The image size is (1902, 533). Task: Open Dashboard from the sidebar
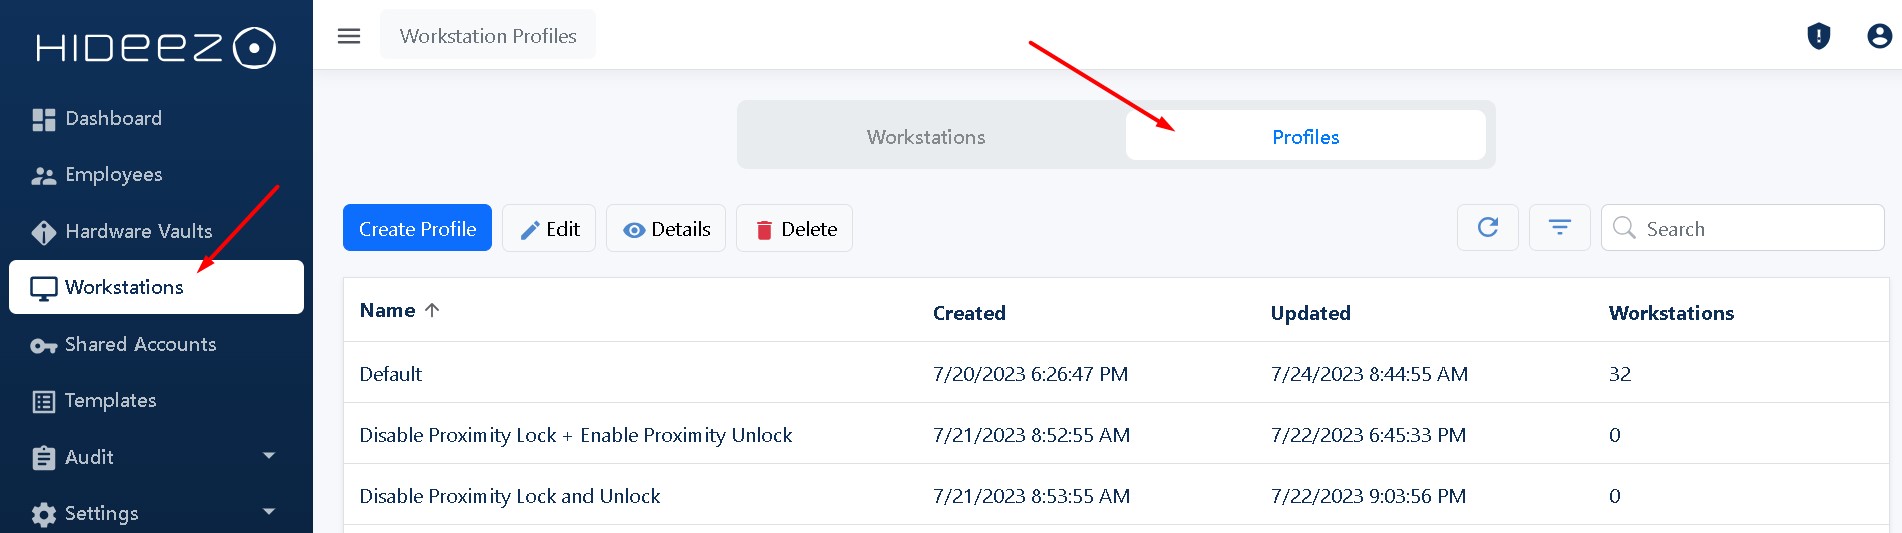tap(112, 119)
